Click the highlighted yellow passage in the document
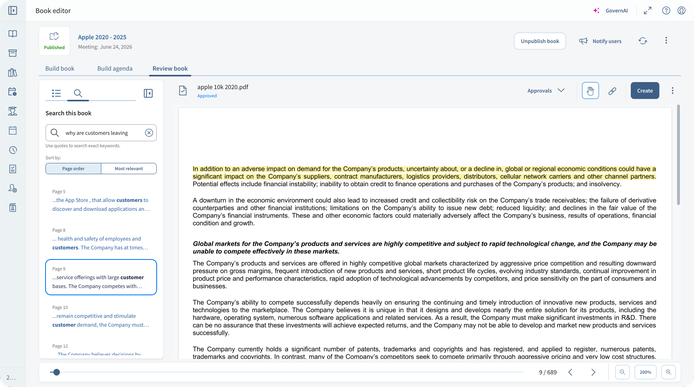This screenshot has width=694, height=387. click(424, 173)
